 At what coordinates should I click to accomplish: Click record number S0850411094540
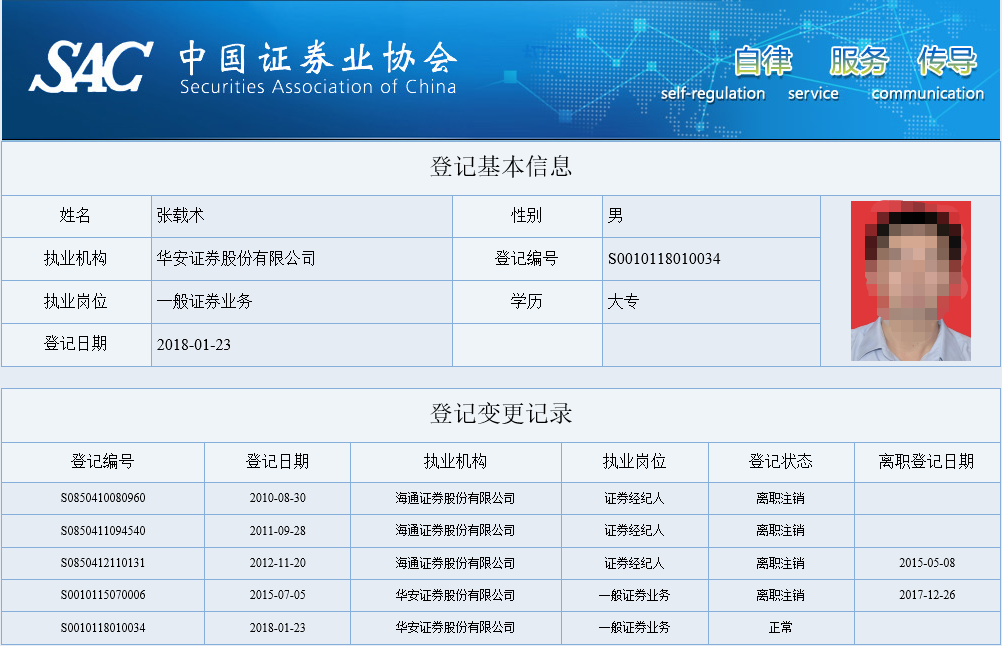(x=103, y=530)
